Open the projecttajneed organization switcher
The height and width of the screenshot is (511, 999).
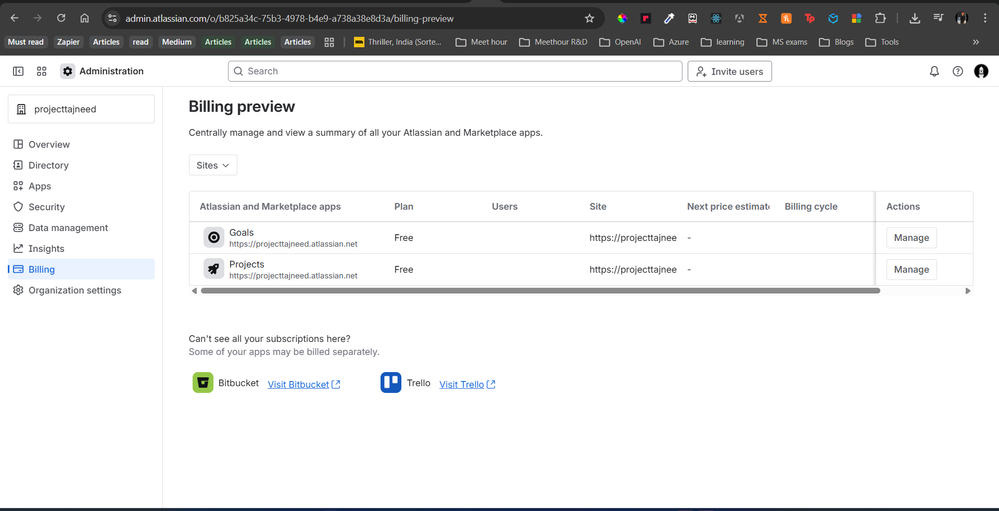82,109
